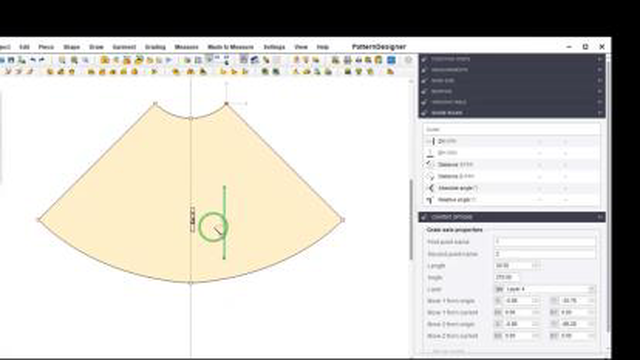Select the Absolute angle guide row
This screenshot has height=360, width=640.
[x=511, y=188]
